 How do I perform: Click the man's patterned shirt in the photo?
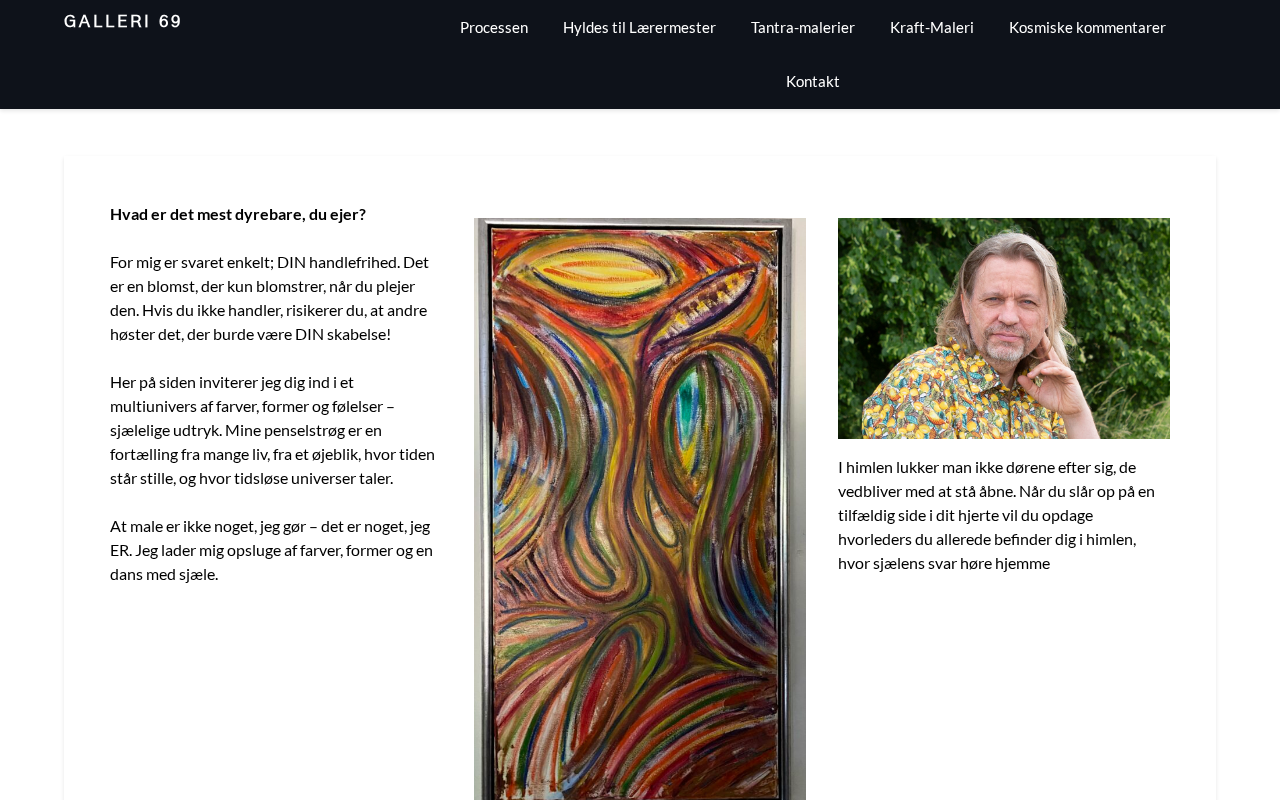pyautogui.click(x=950, y=400)
